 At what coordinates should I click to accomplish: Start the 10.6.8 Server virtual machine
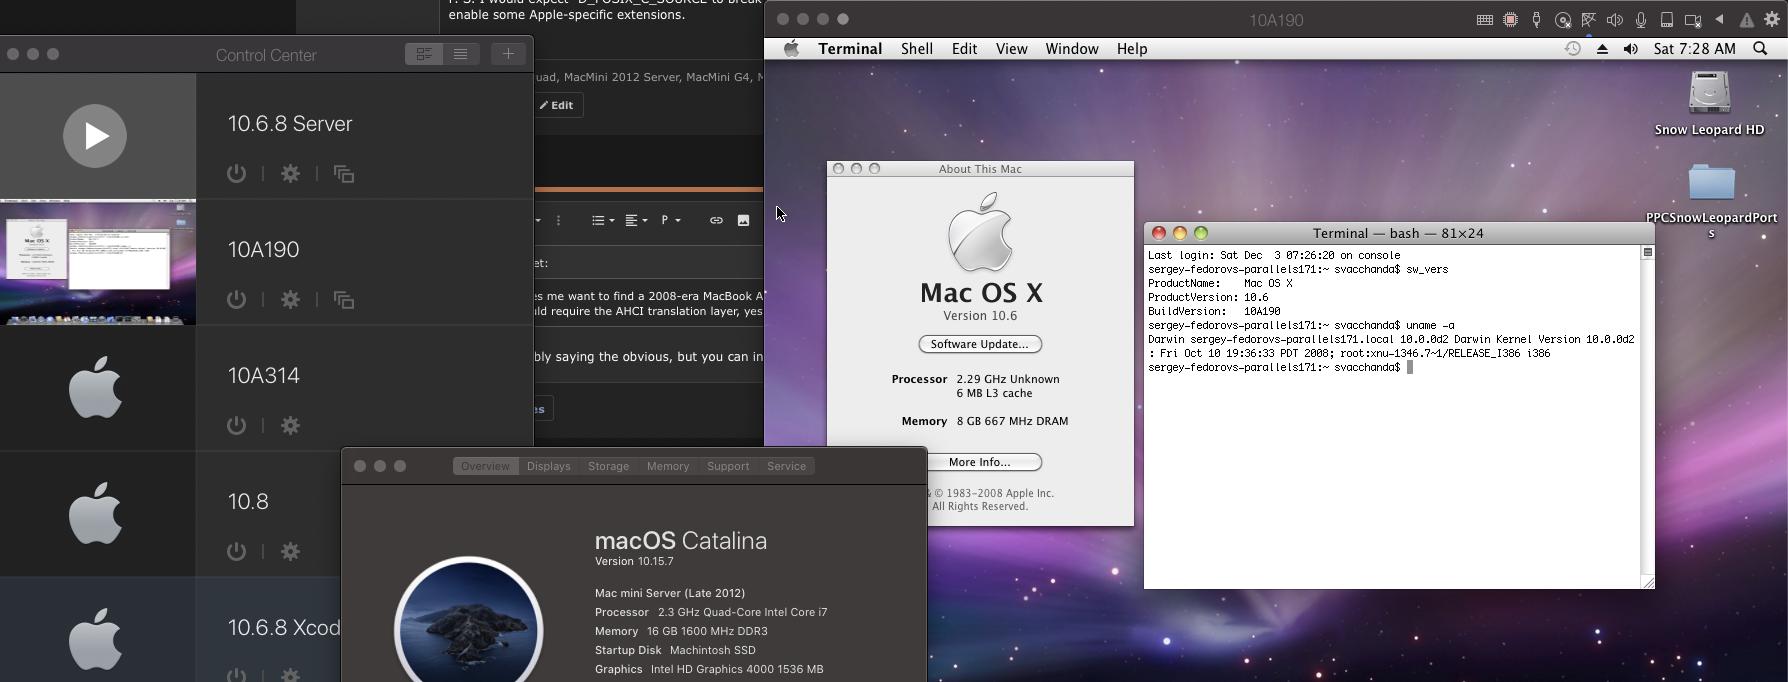[95, 136]
